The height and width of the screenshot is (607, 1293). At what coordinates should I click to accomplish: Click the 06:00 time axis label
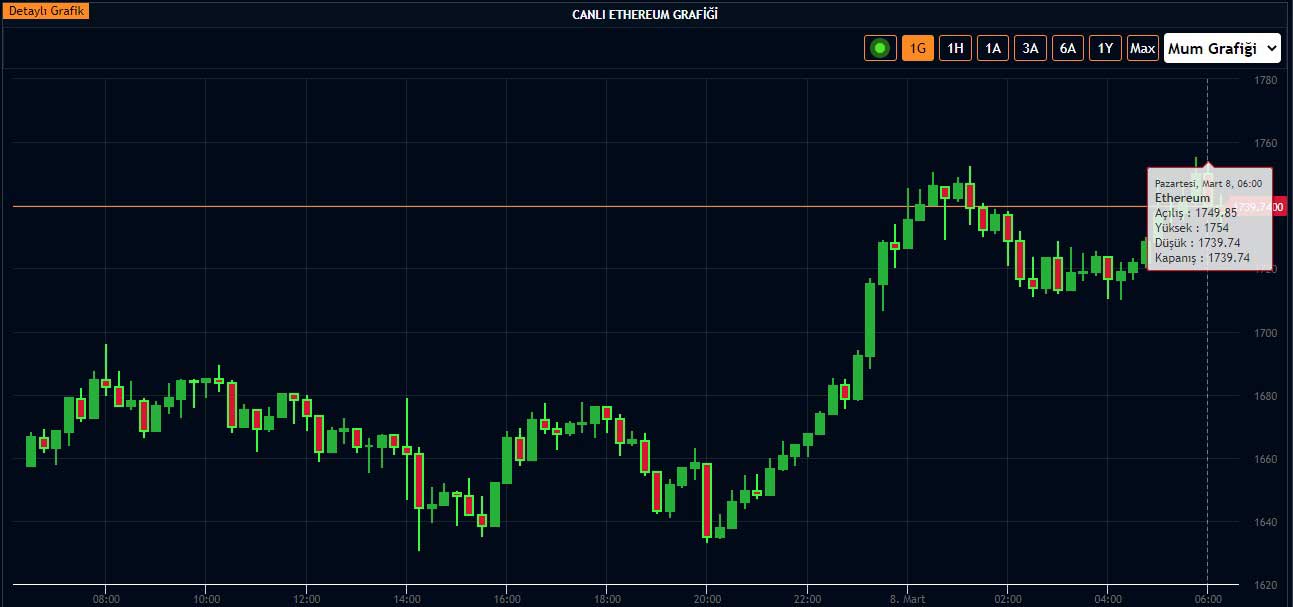click(1208, 600)
